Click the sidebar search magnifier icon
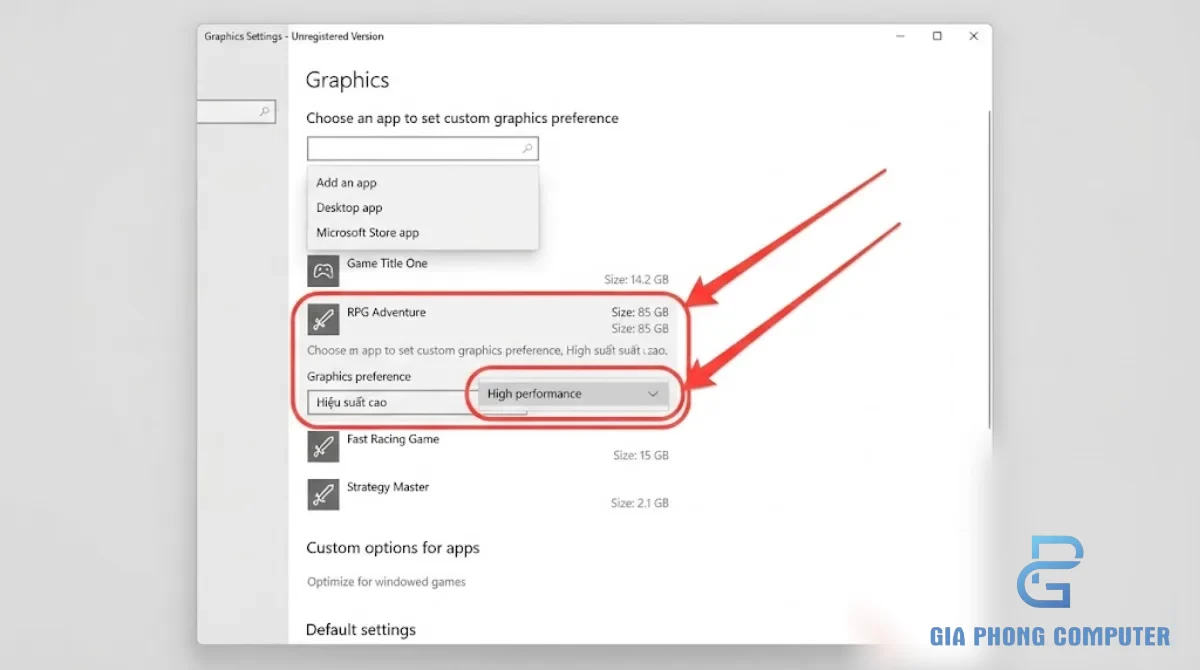The width and height of the screenshot is (1200, 670). (x=265, y=112)
